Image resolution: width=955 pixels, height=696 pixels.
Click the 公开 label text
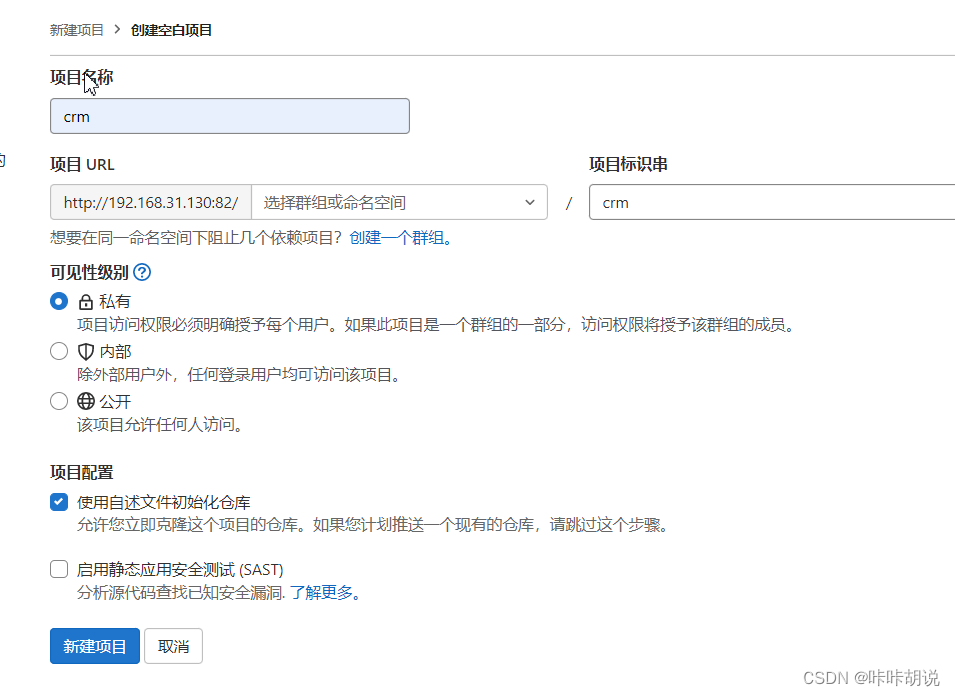coord(115,401)
